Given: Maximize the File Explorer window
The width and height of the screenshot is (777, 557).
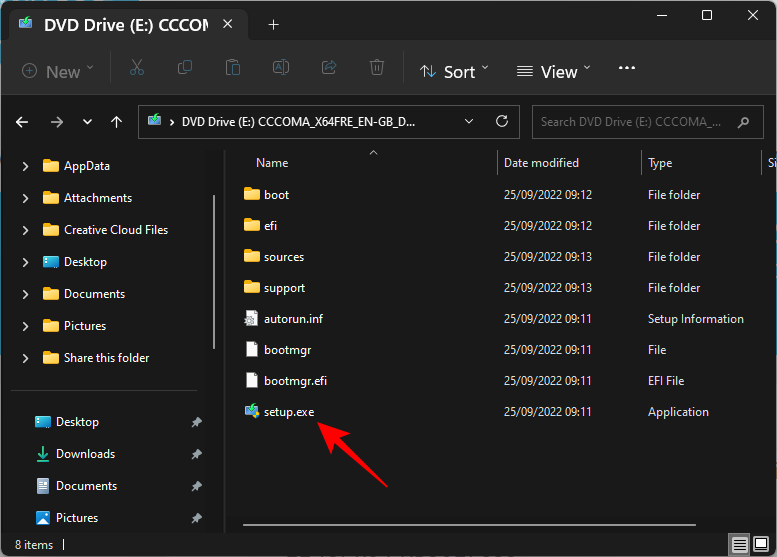Looking at the screenshot, I should [707, 15].
